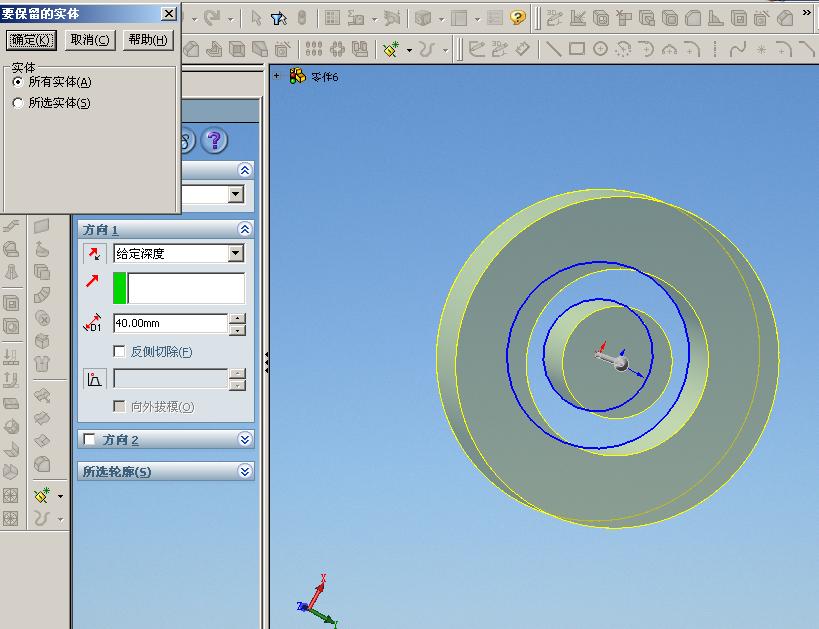Open the 给定深度 end condition dropdown

pyautogui.click(x=236, y=254)
